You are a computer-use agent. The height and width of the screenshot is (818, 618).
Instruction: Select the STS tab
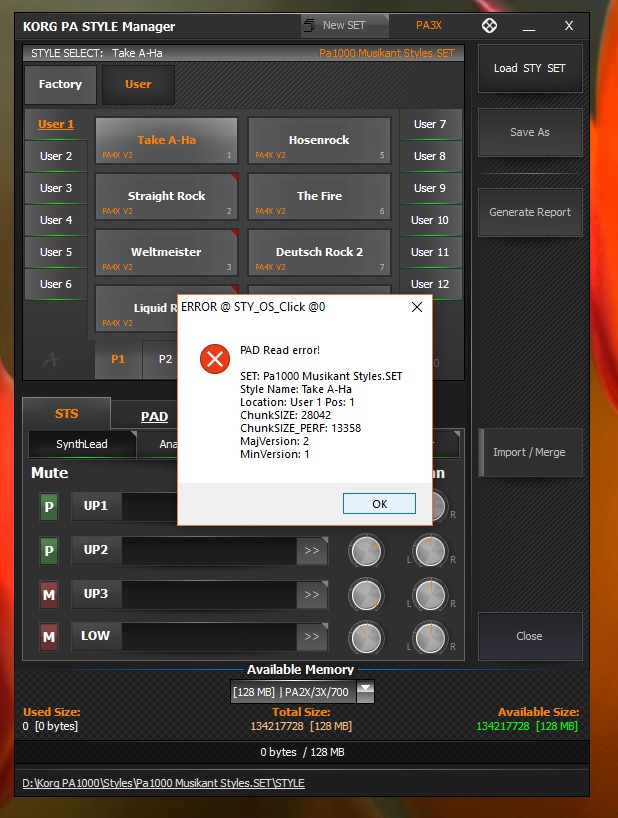[x=67, y=414]
